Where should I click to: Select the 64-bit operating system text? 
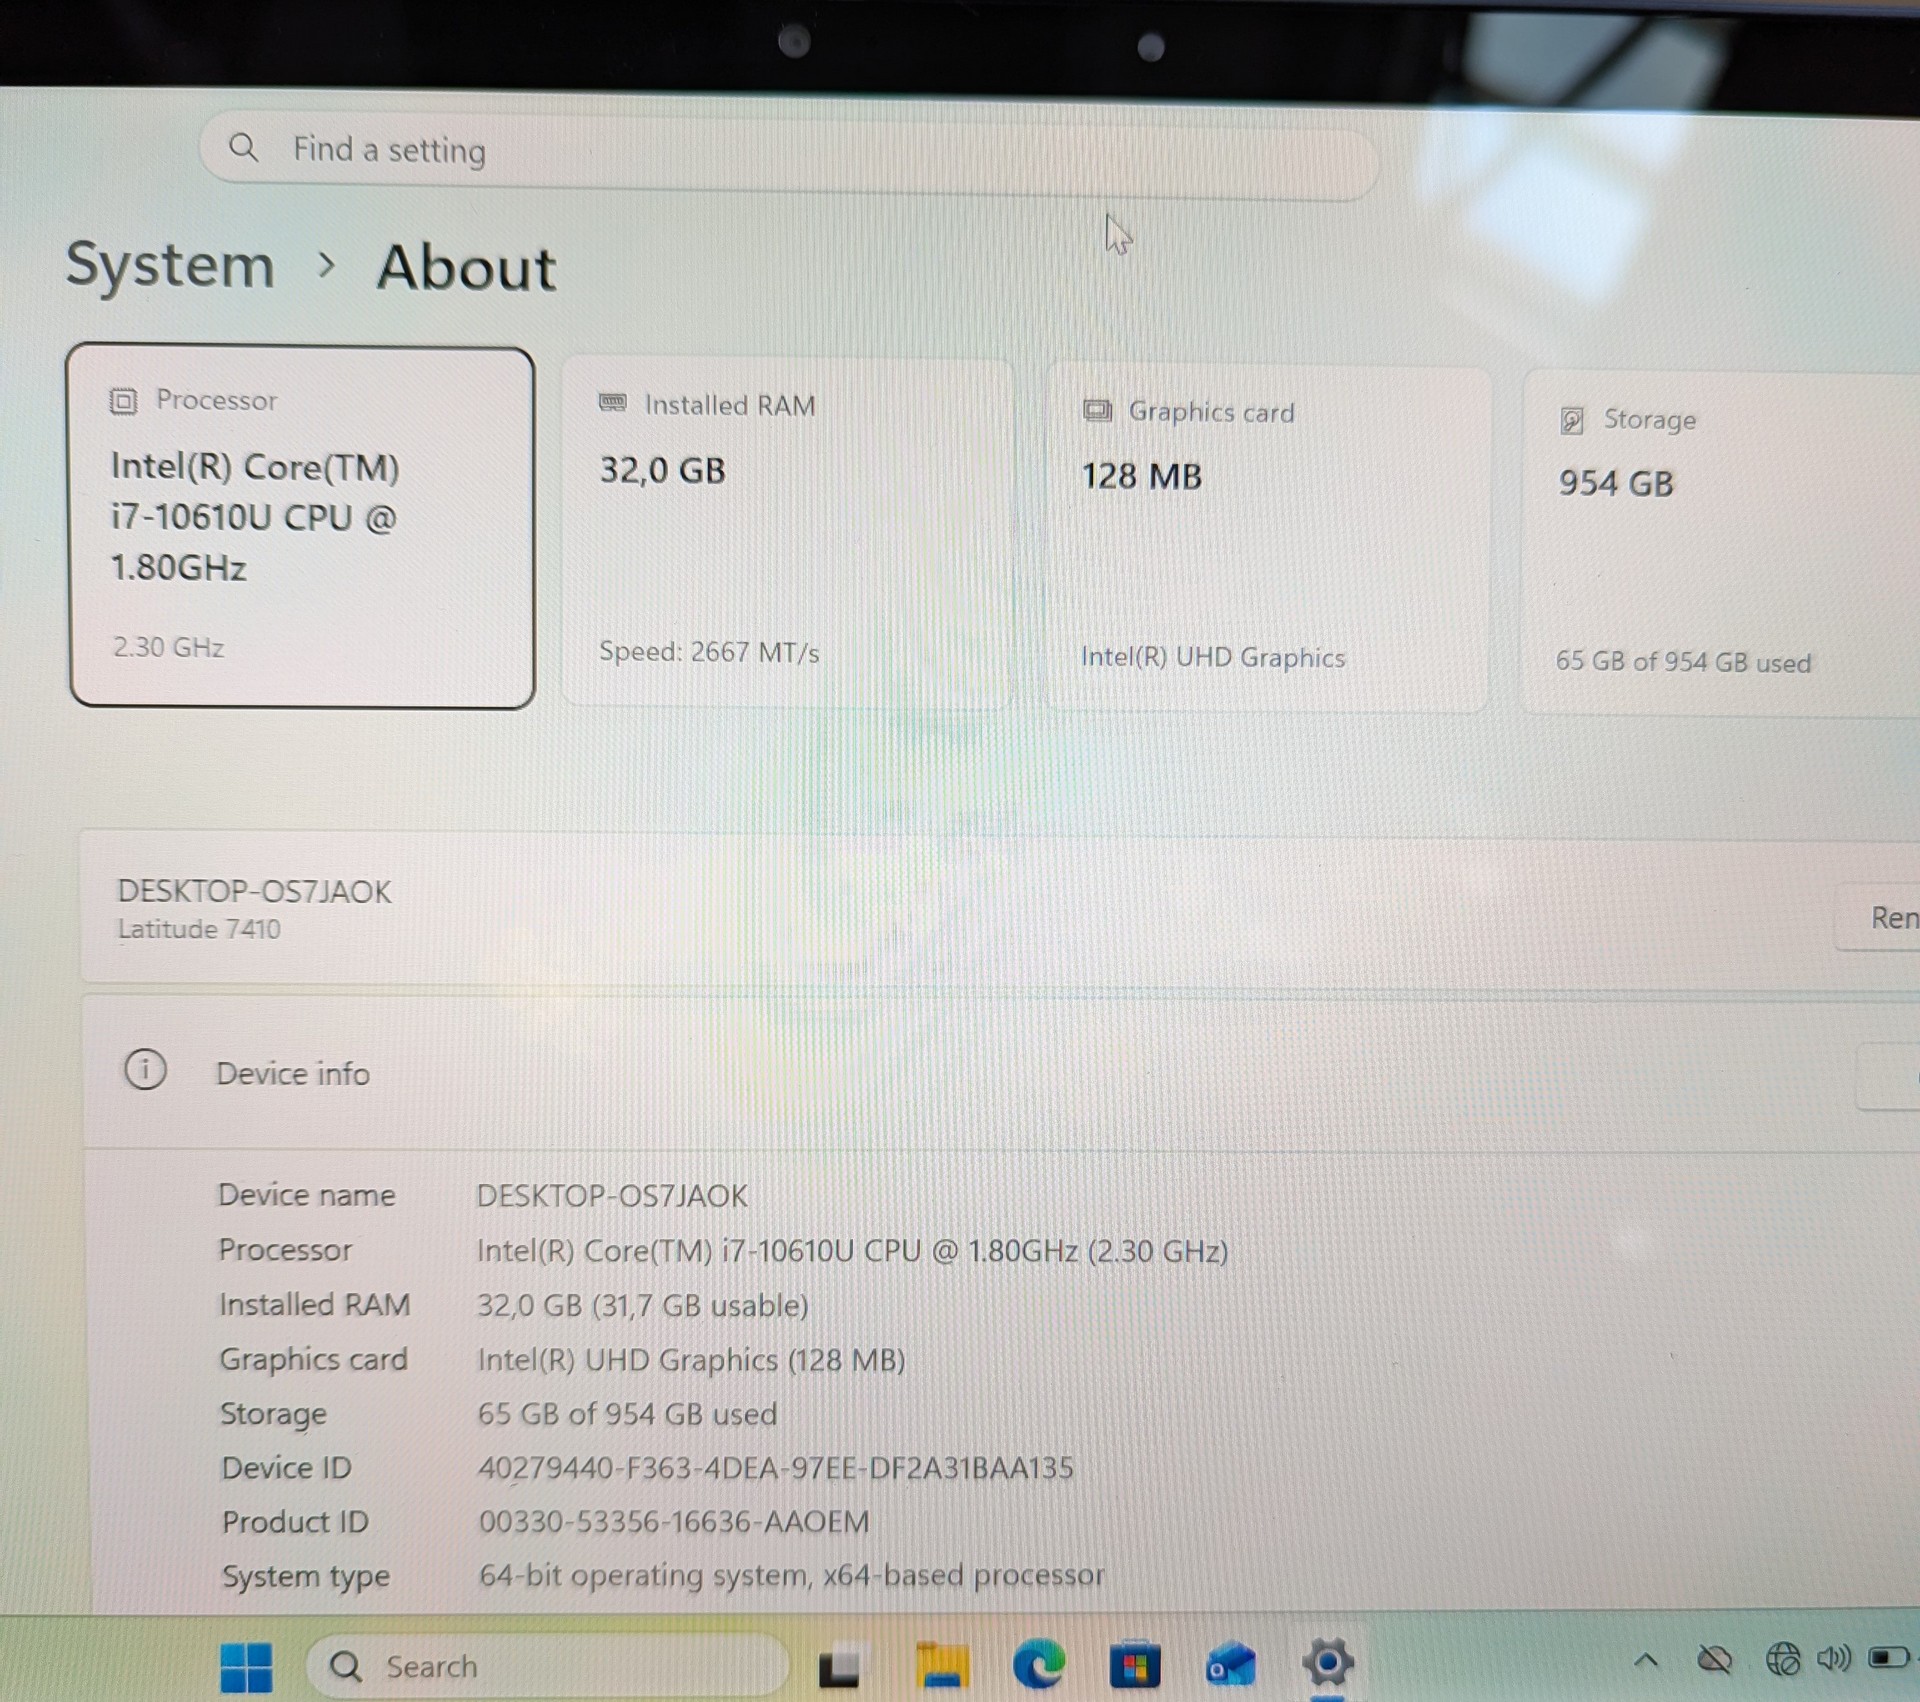[791, 1576]
